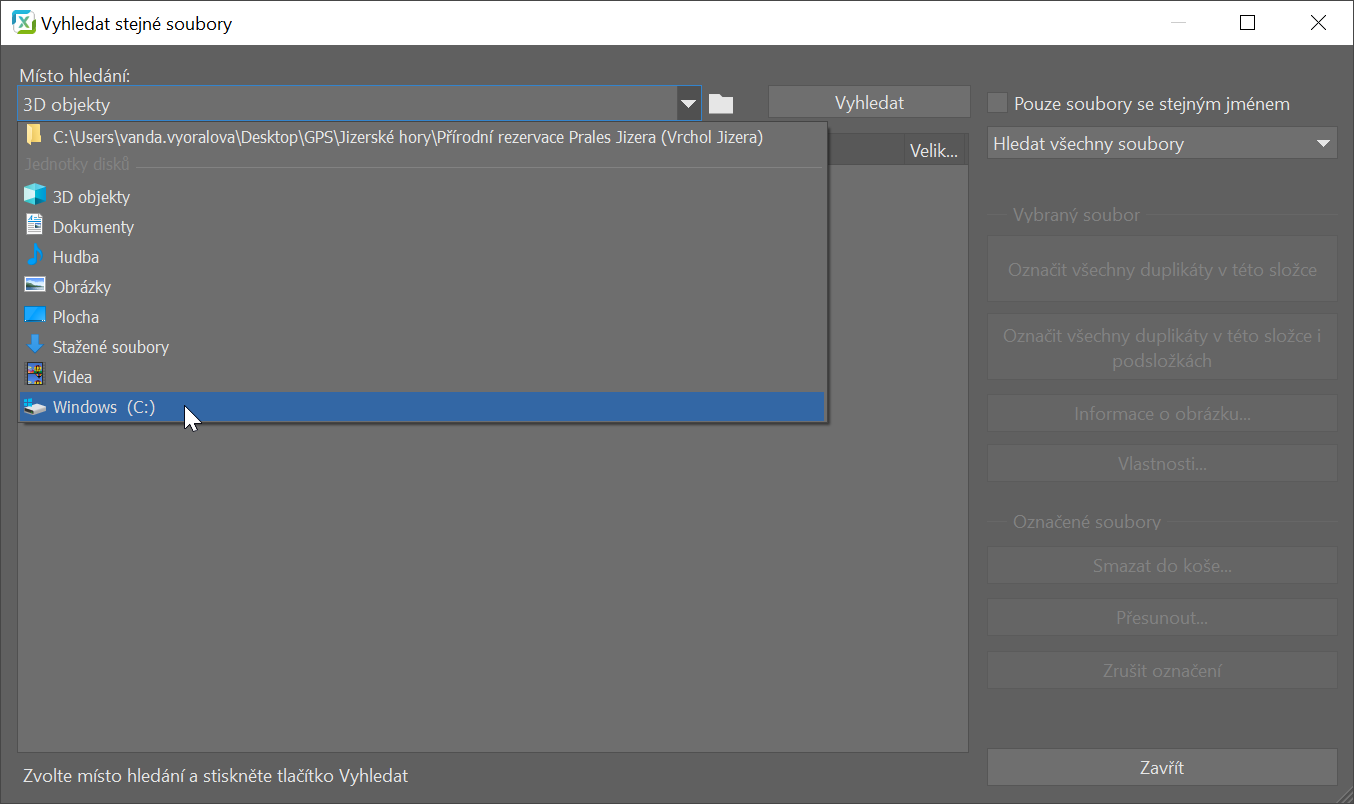Click the browse folder icon
Screen dimensions: 1354x804
pos(721,104)
